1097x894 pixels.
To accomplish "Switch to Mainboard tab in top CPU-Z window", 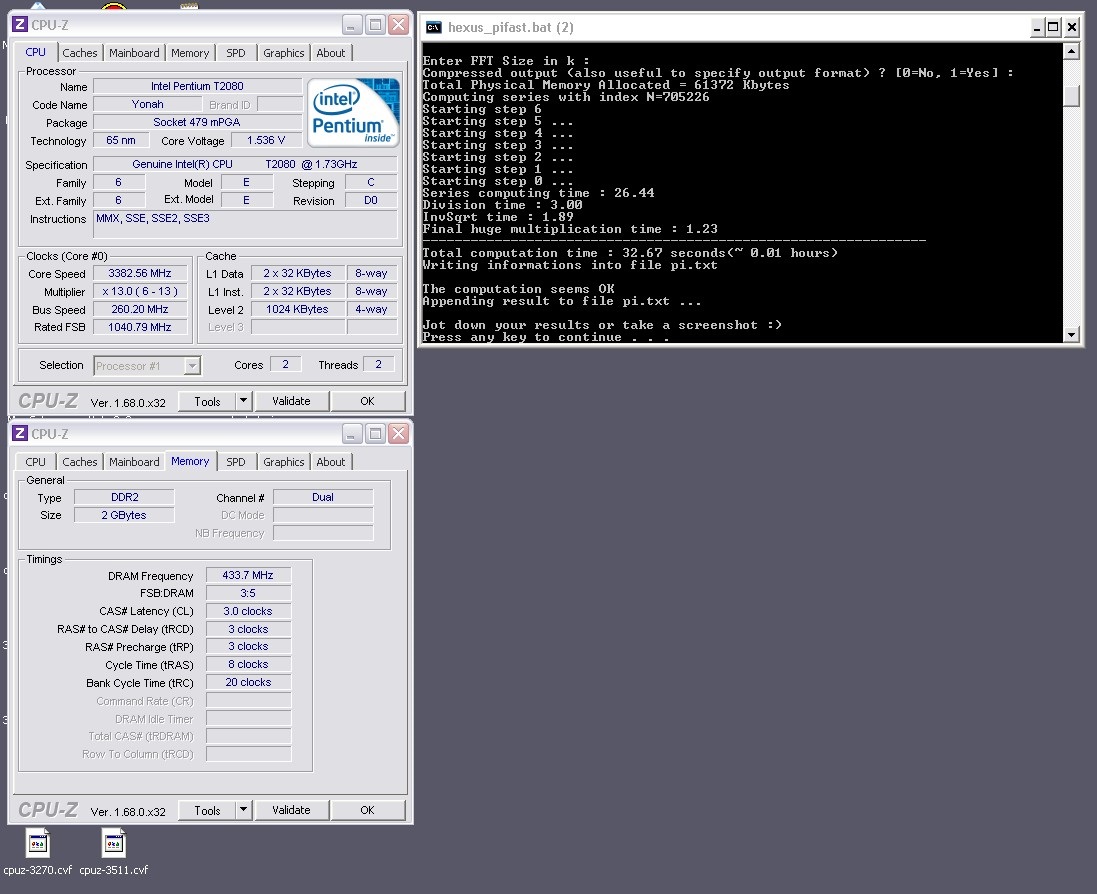I will click(134, 53).
